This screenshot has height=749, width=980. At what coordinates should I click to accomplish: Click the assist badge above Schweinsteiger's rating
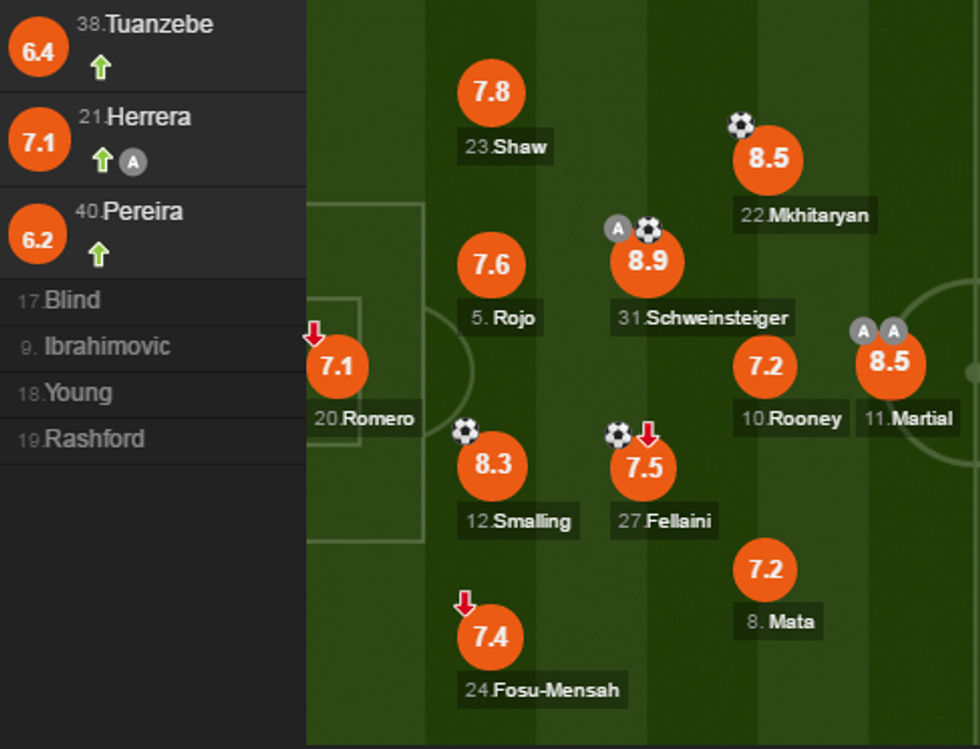click(617, 229)
